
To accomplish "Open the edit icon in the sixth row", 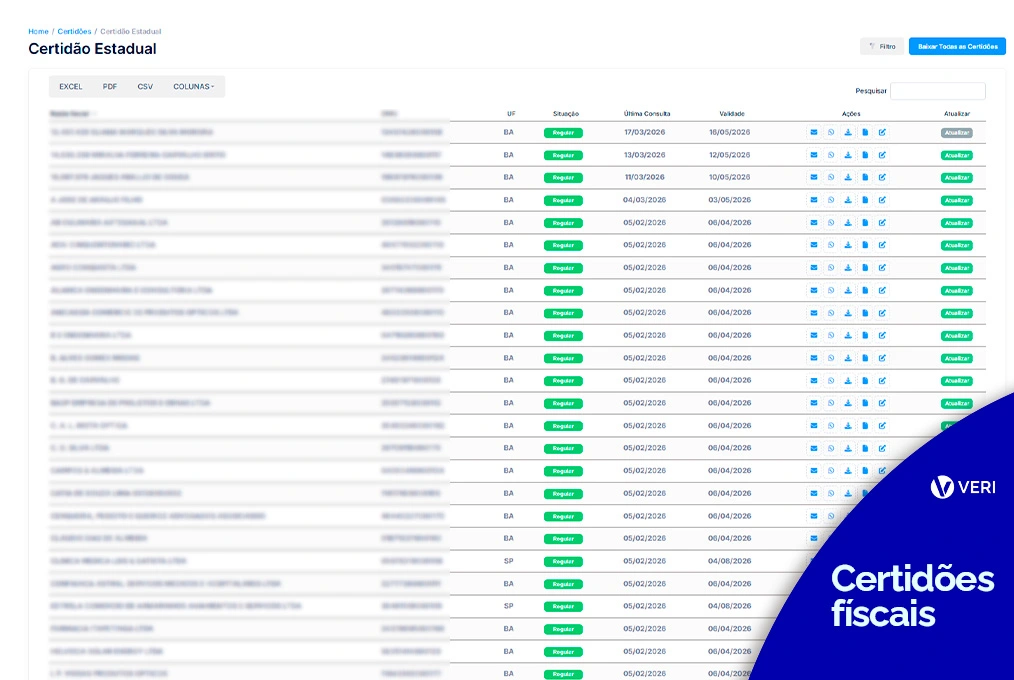I will (881, 245).
